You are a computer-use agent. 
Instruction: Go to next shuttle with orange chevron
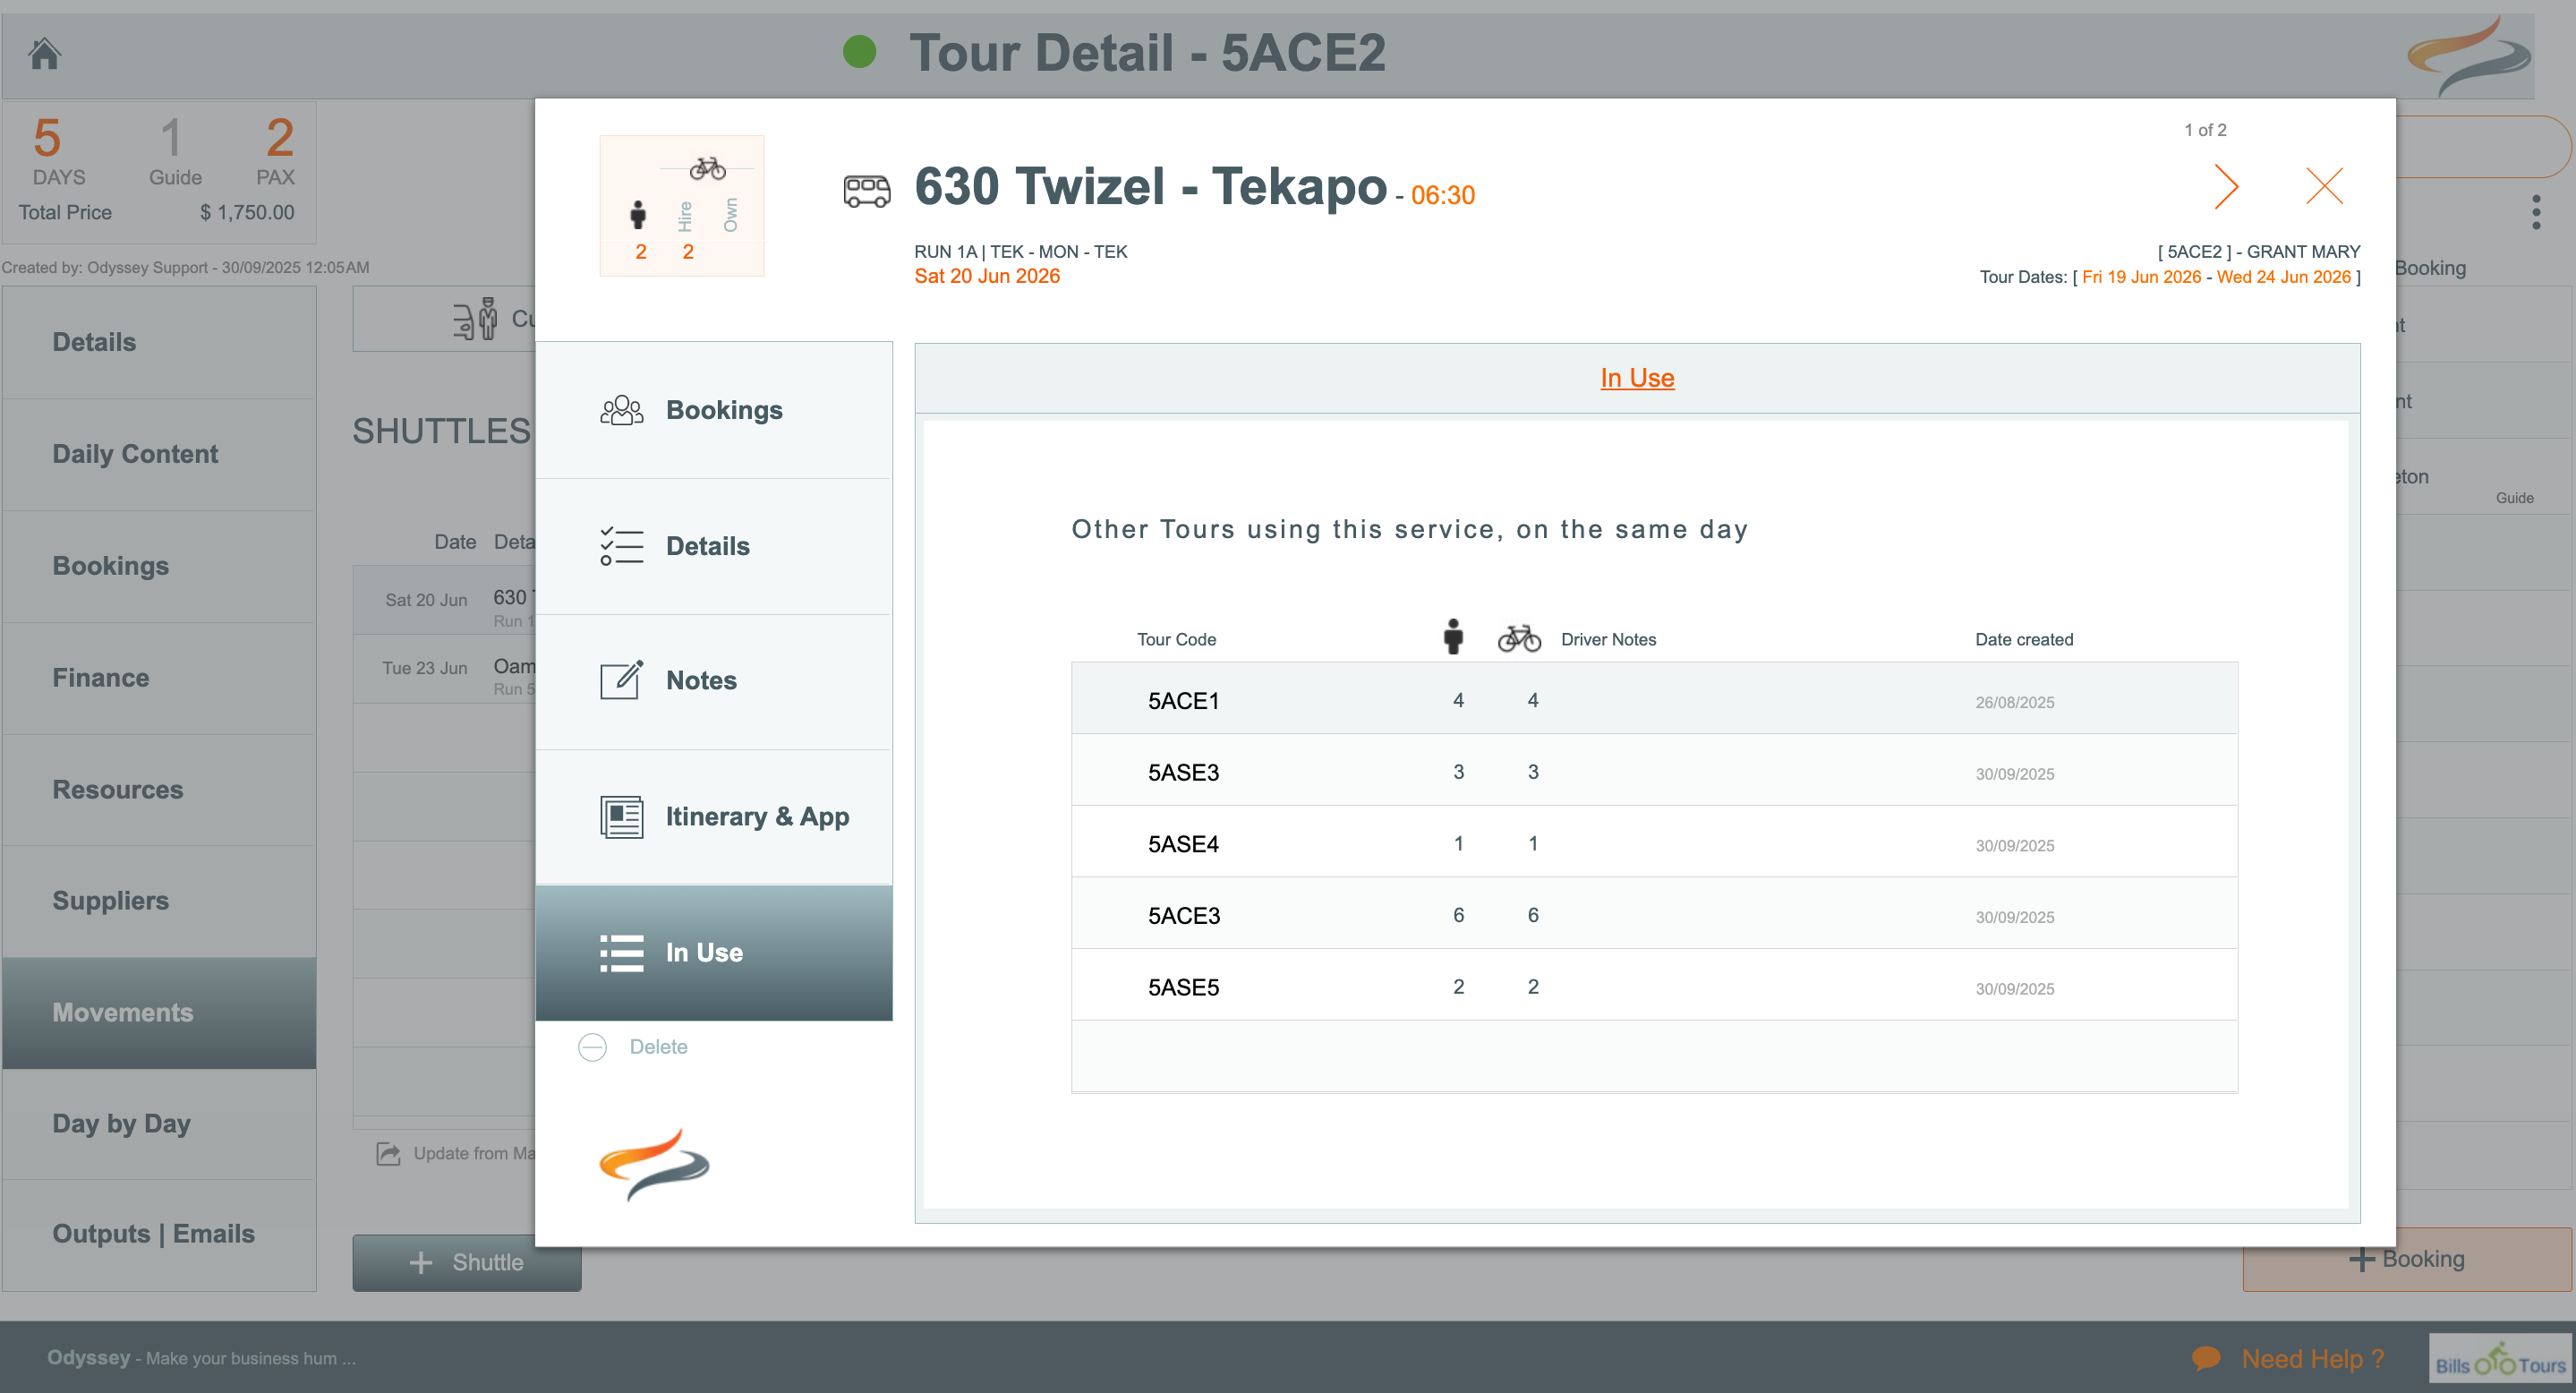pyautogui.click(x=2225, y=187)
